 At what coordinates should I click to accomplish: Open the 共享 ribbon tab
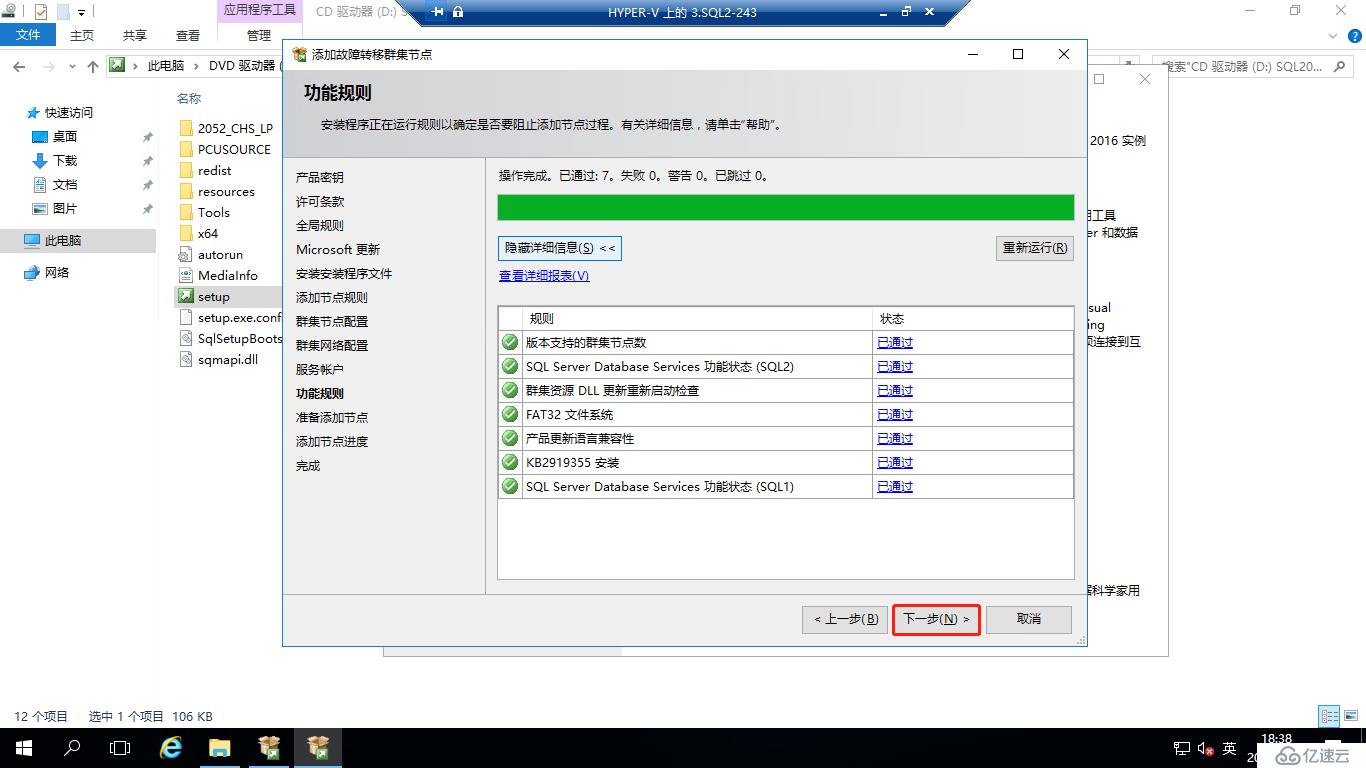[x=135, y=35]
